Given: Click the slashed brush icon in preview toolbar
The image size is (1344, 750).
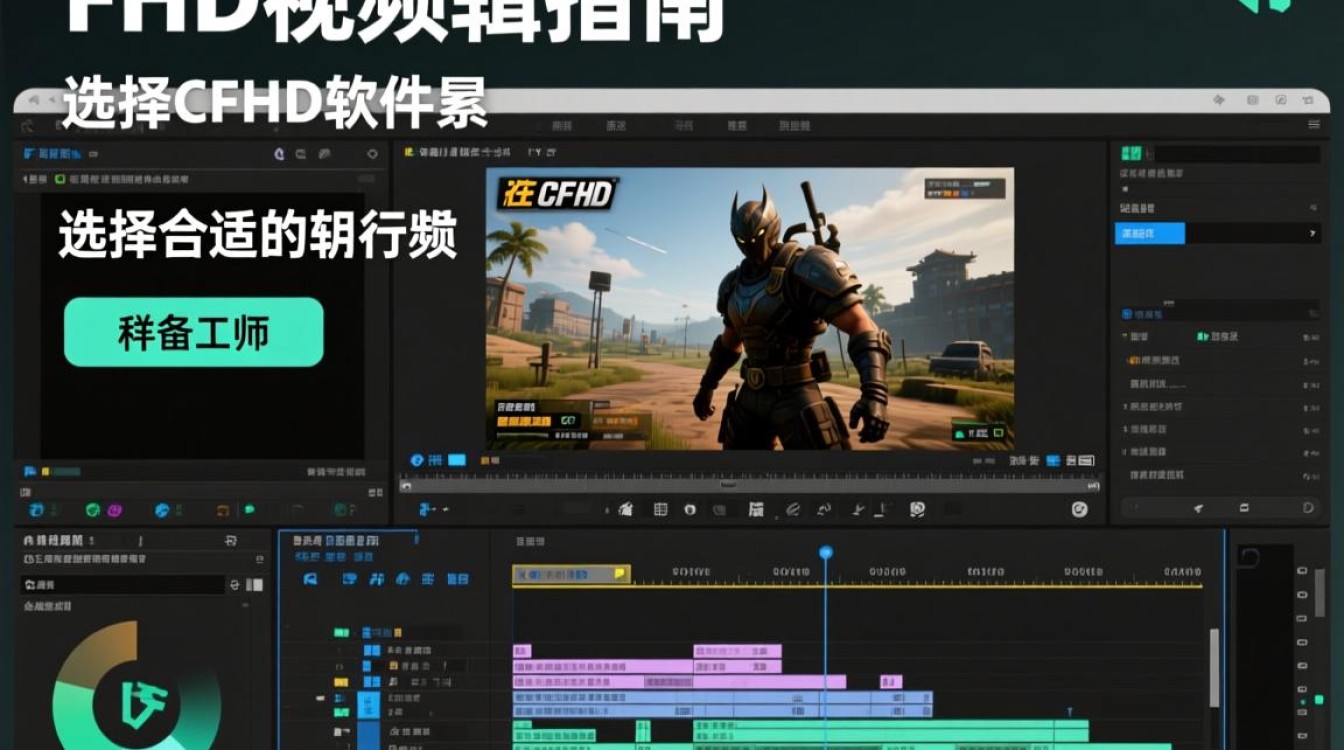Looking at the screenshot, I should 792,509.
